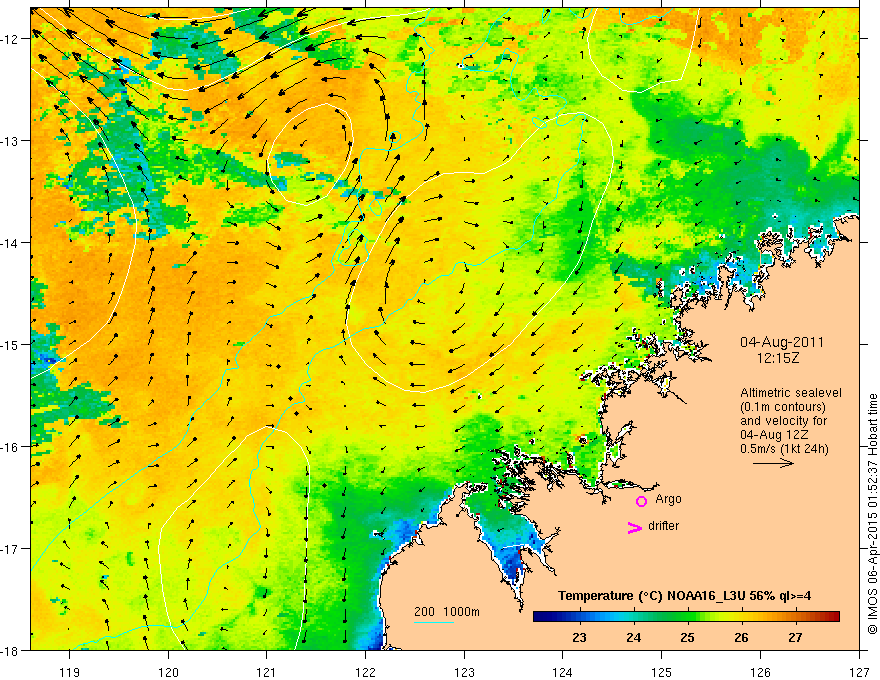Click the longitude label 126
The height and width of the screenshot is (680, 880).
coord(760,672)
